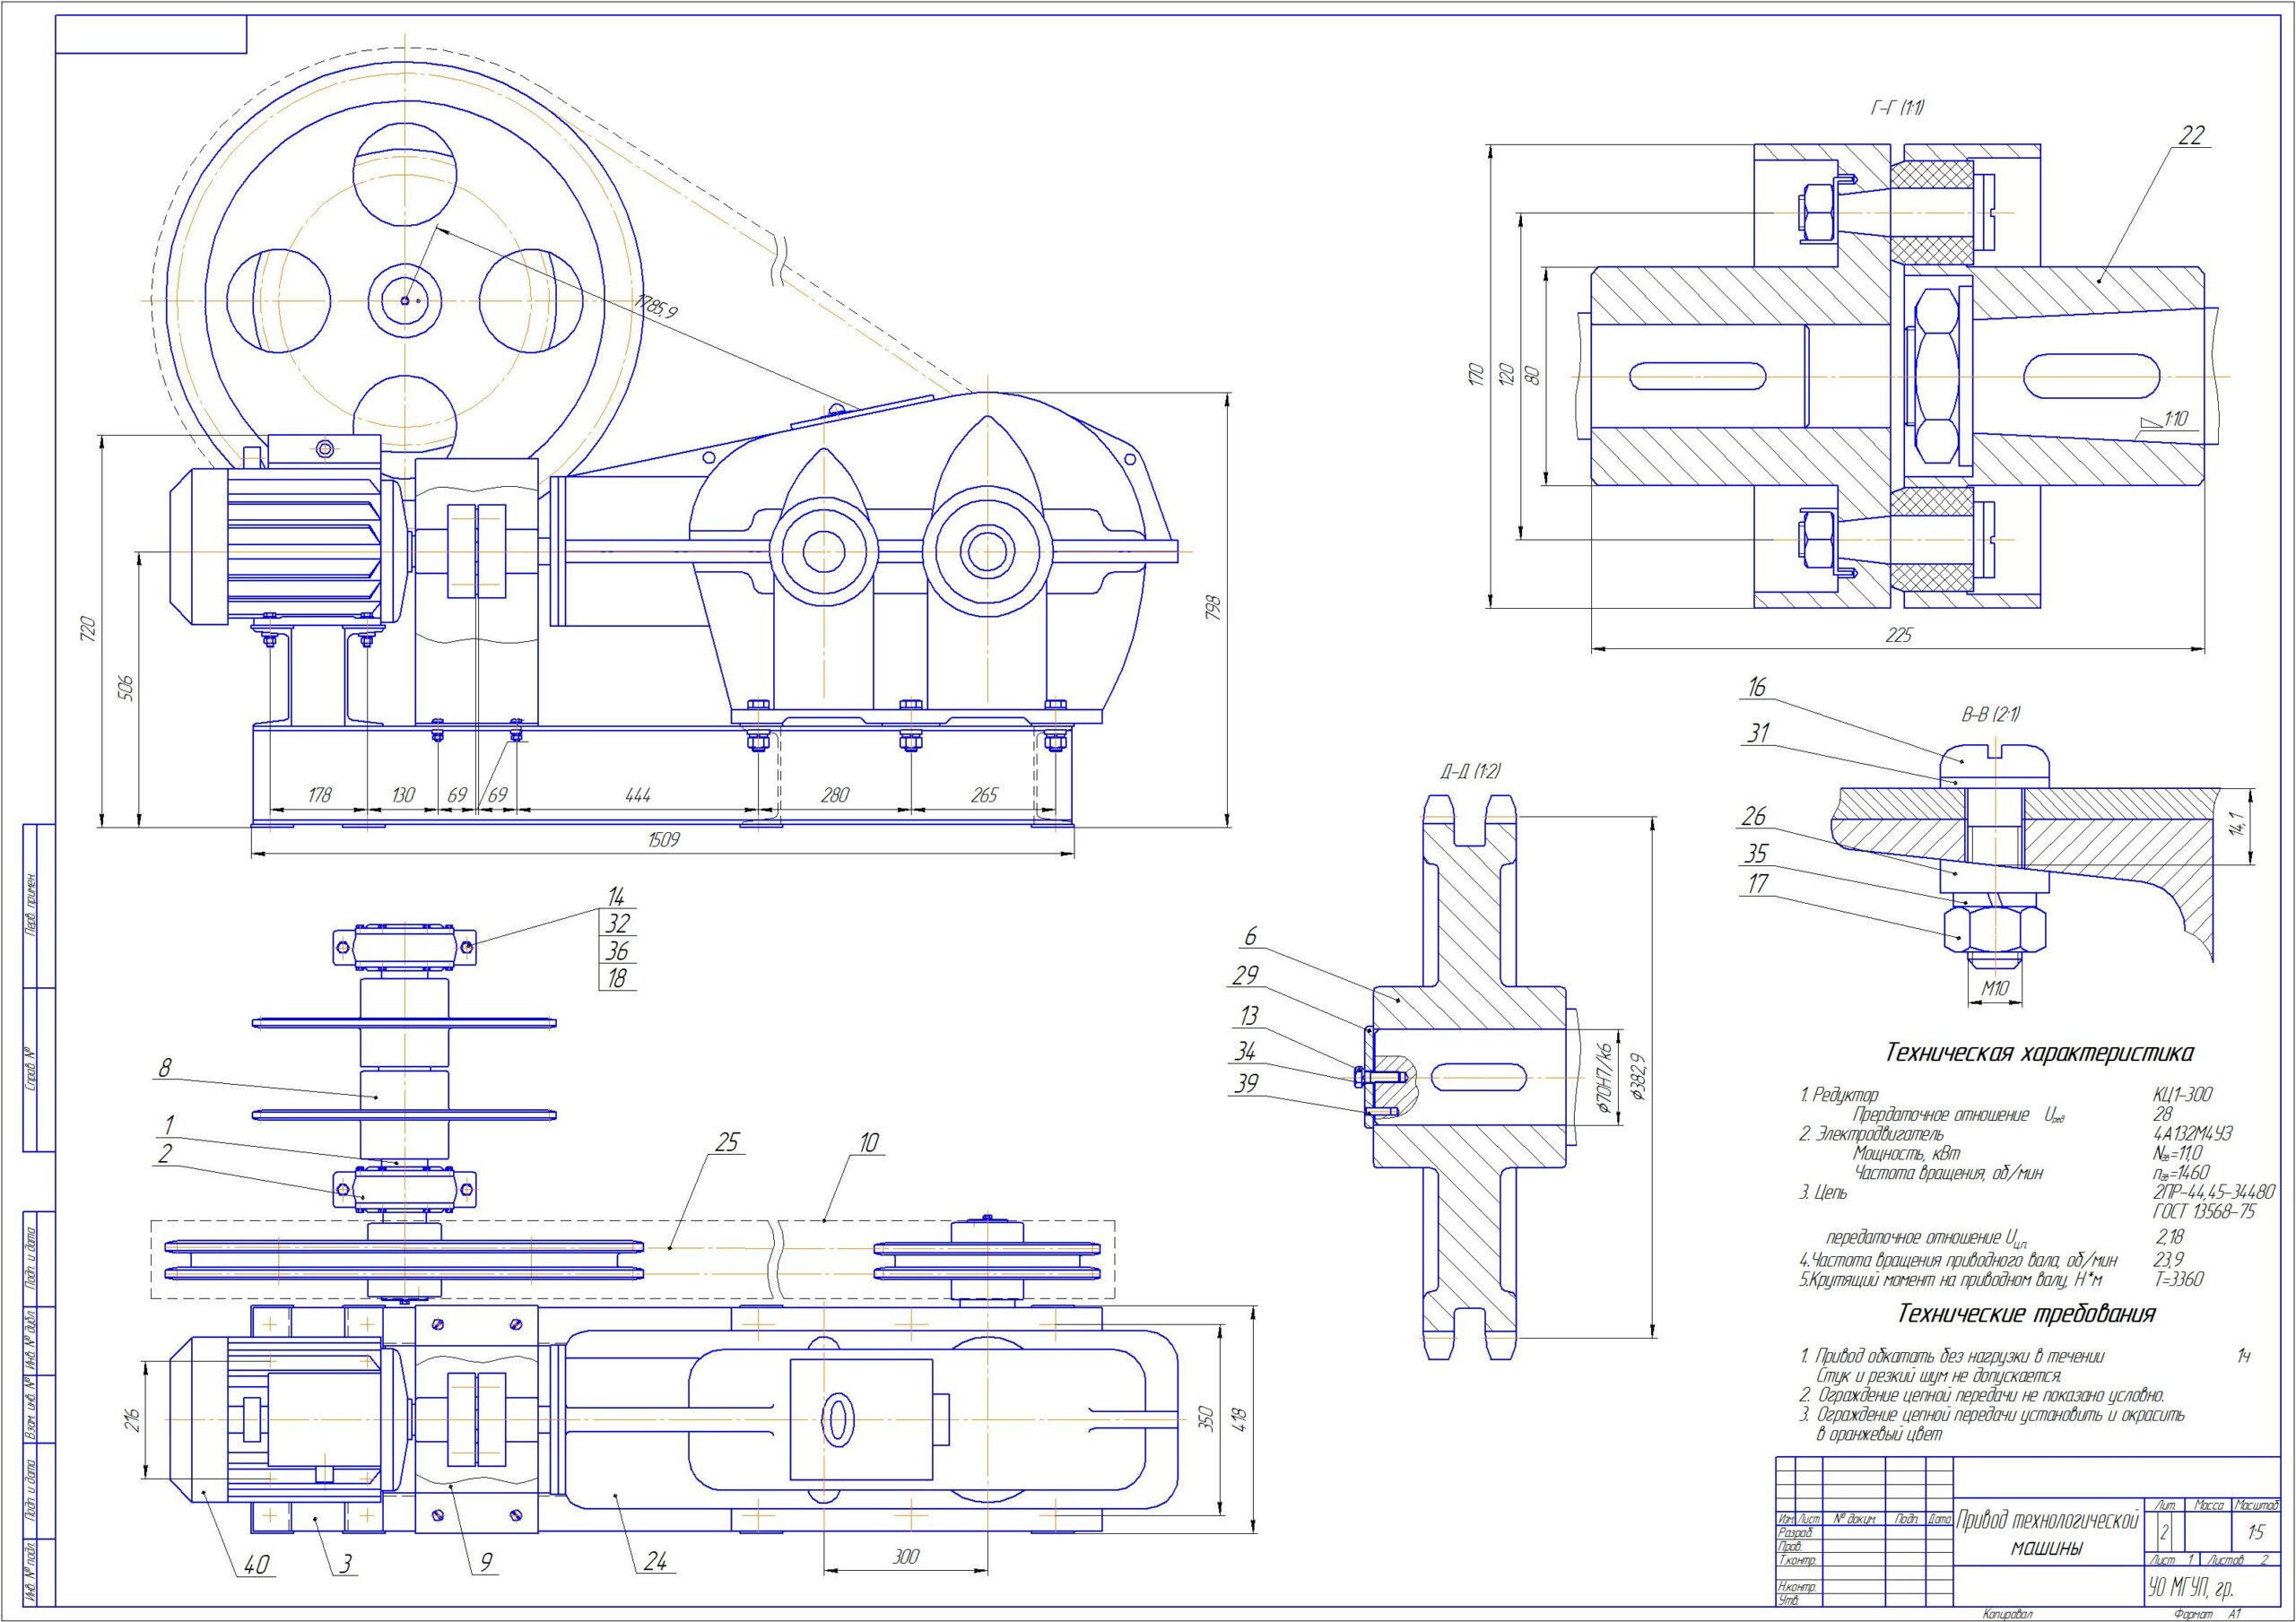Click part callout number 6
This screenshot has height=1622, width=2296.
tap(1251, 936)
